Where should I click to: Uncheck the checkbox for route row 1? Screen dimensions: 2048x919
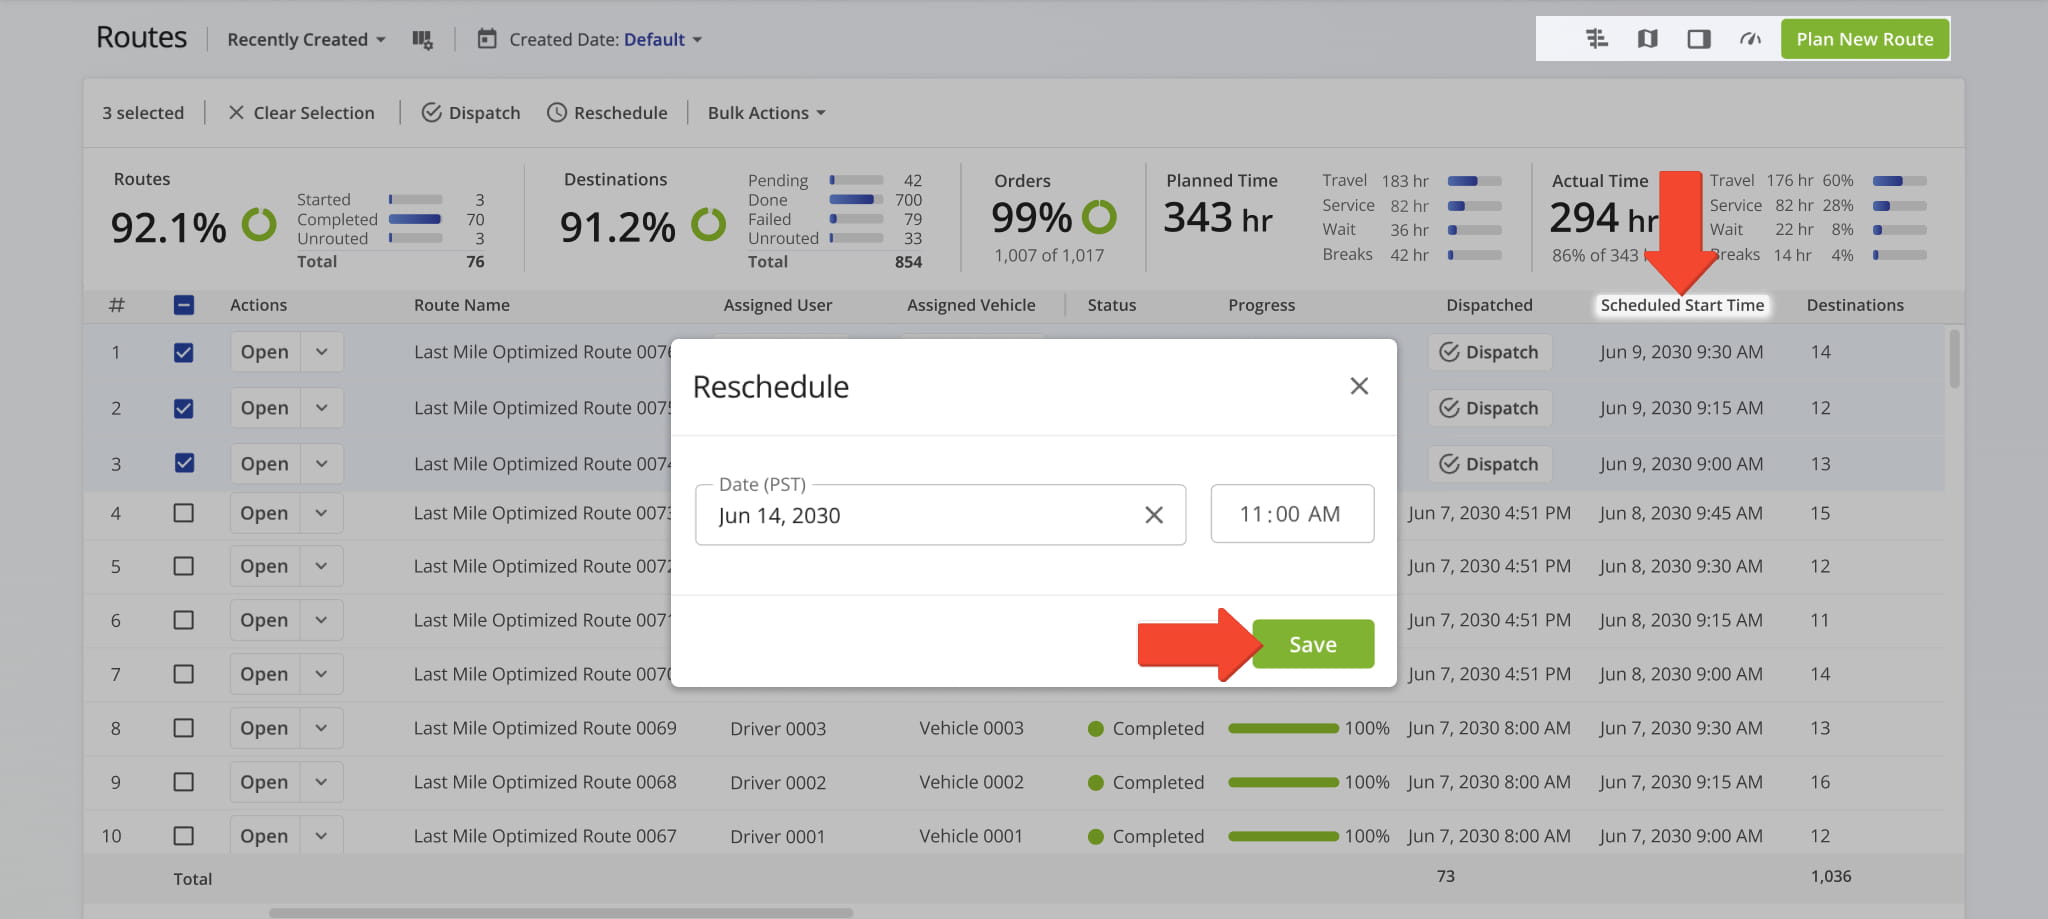[184, 352]
